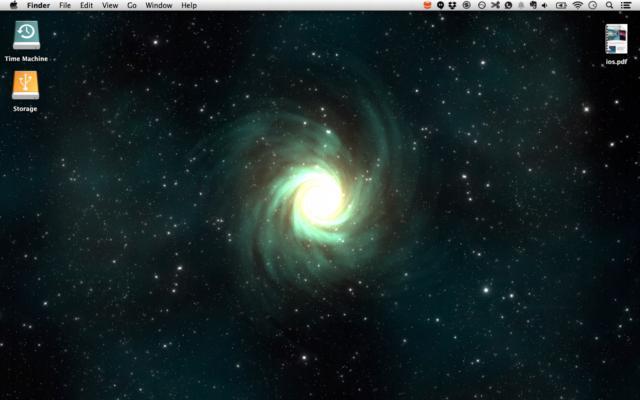The image size is (640, 400).
Task: Open the clock icon in menu bar
Action: [x=593, y=5]
